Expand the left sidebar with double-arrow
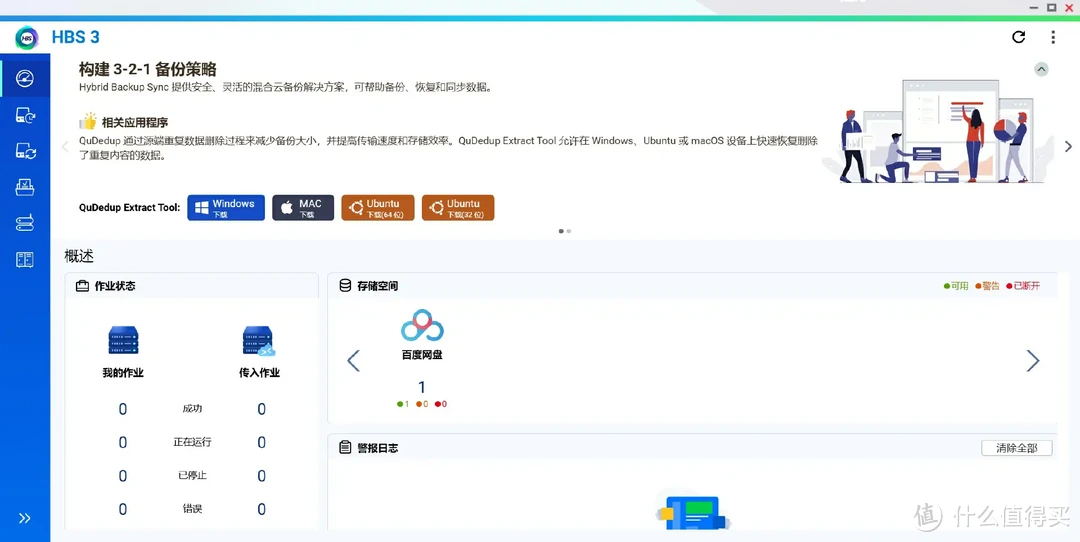This screenshot has width=1080, height=542. coord(25,518)
